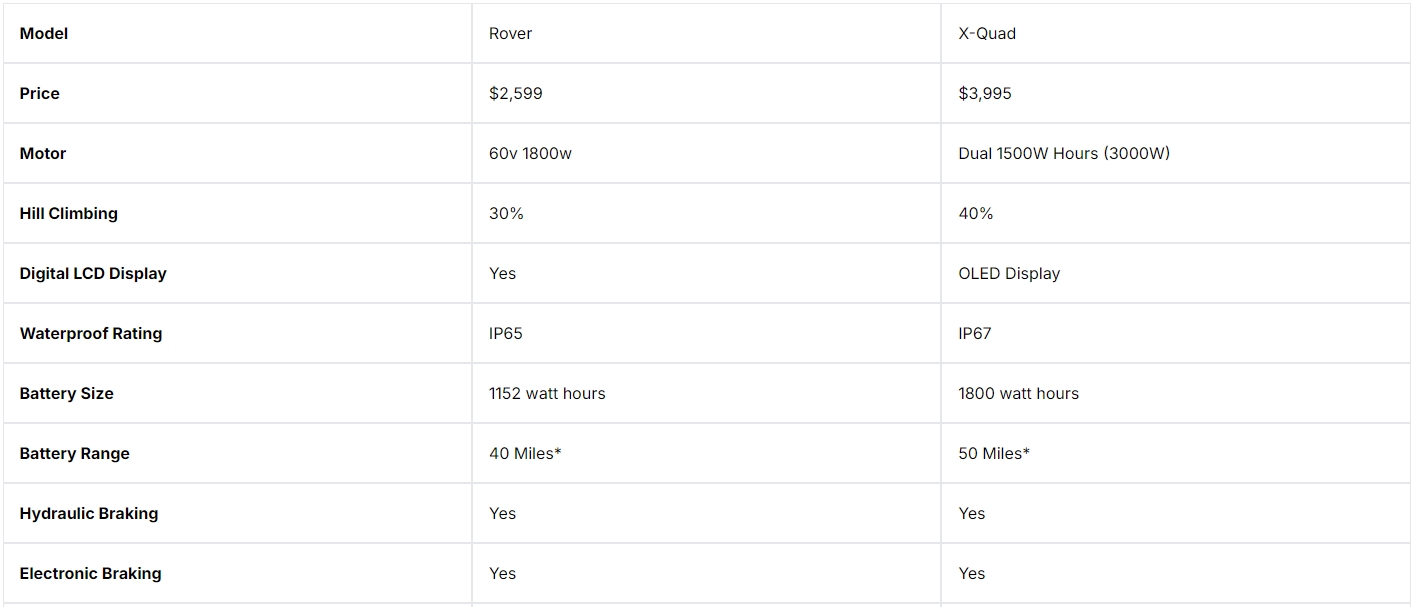Click the 60v 1800w motor value
Image resolution: width=1415 pixels, height=607 pixels.
530,153
